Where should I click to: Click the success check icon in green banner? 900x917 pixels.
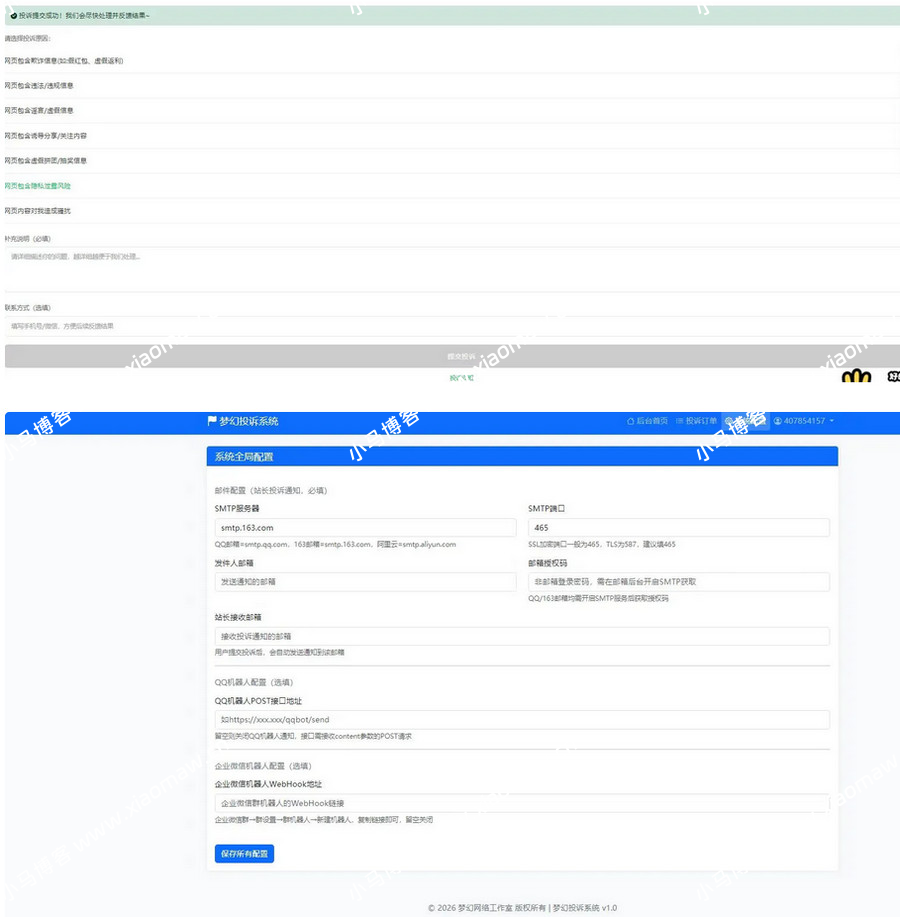click(x=13, y=16)
